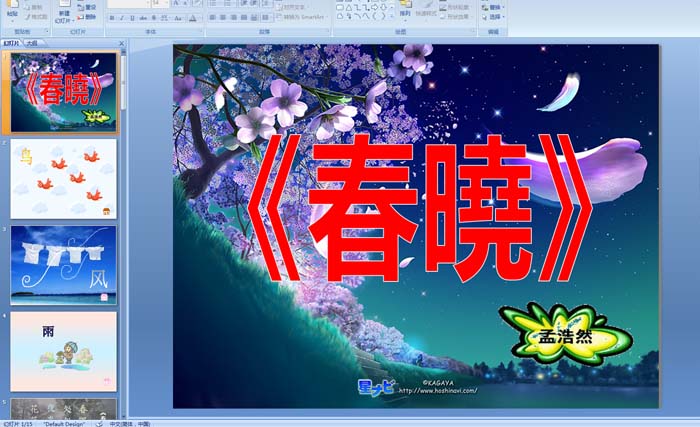Open the Shape Effects (形状效果) dropdown
Screen dimensions: 700x427
454,17
